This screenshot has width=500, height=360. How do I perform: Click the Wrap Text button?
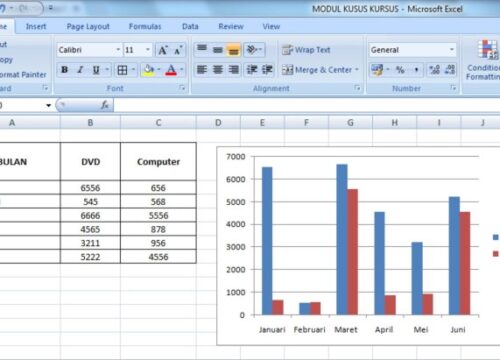click(x=306, y=50)
